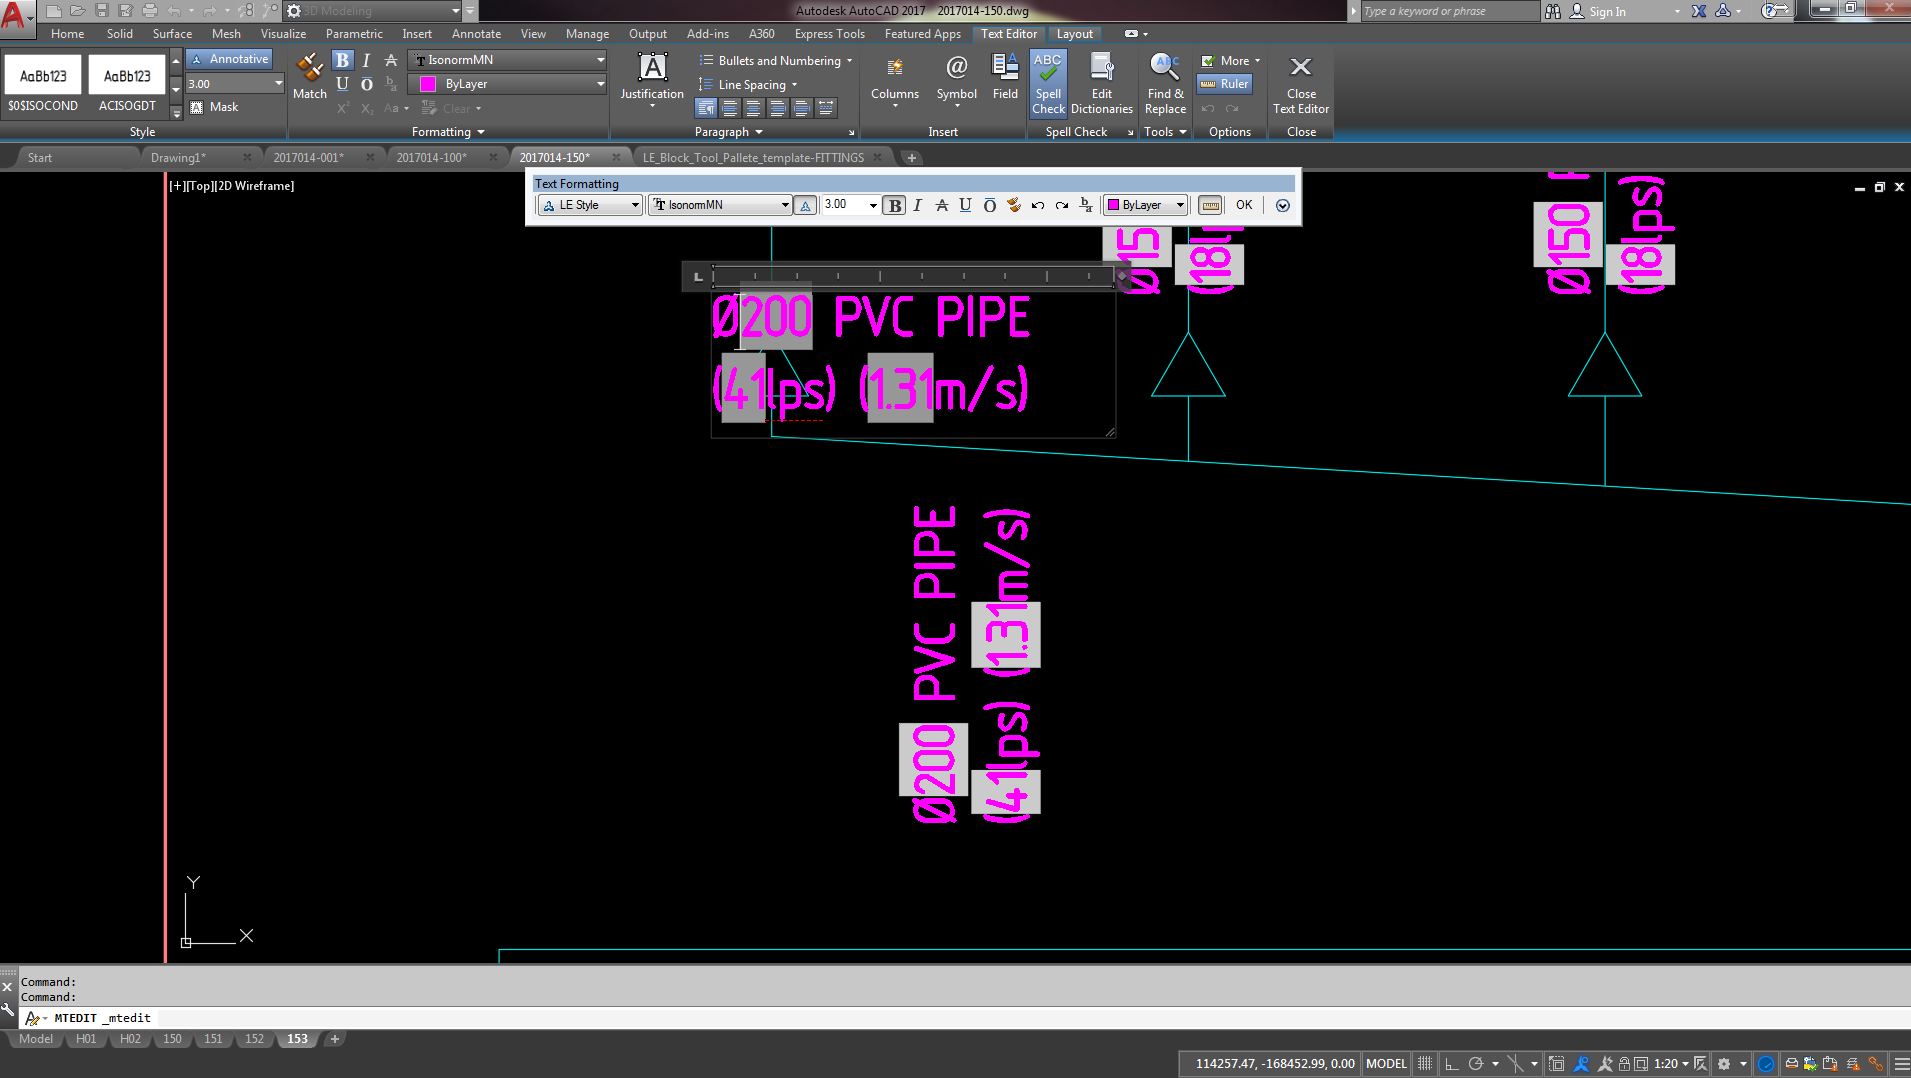Switch to the layout tab 152

tap(254, 1039)
